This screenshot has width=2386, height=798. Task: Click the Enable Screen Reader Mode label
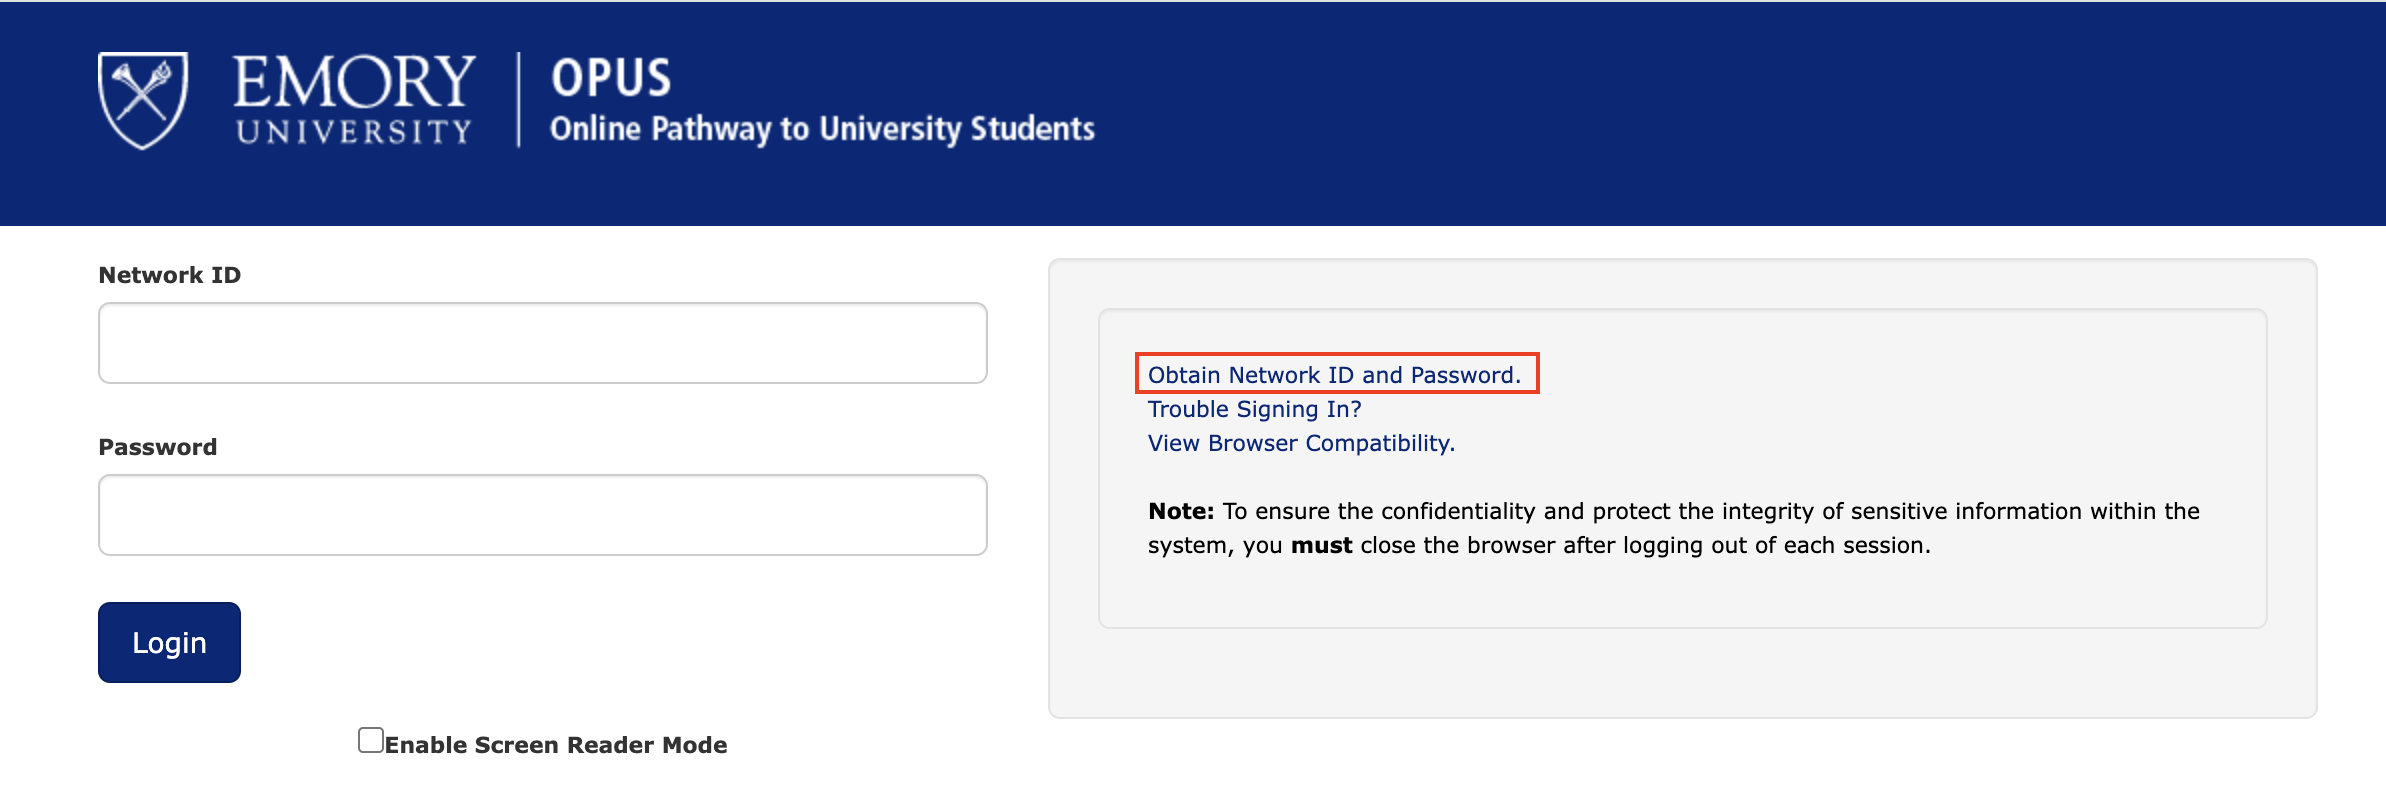(x=556, y=745)
